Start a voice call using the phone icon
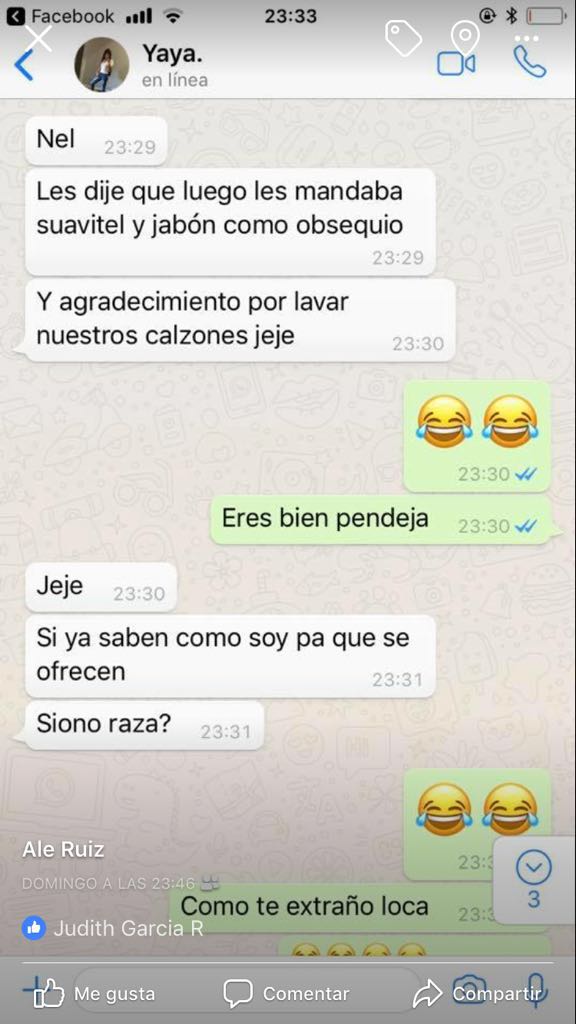The height and width of the screenshot is (1024, 576). click(530, 62)
